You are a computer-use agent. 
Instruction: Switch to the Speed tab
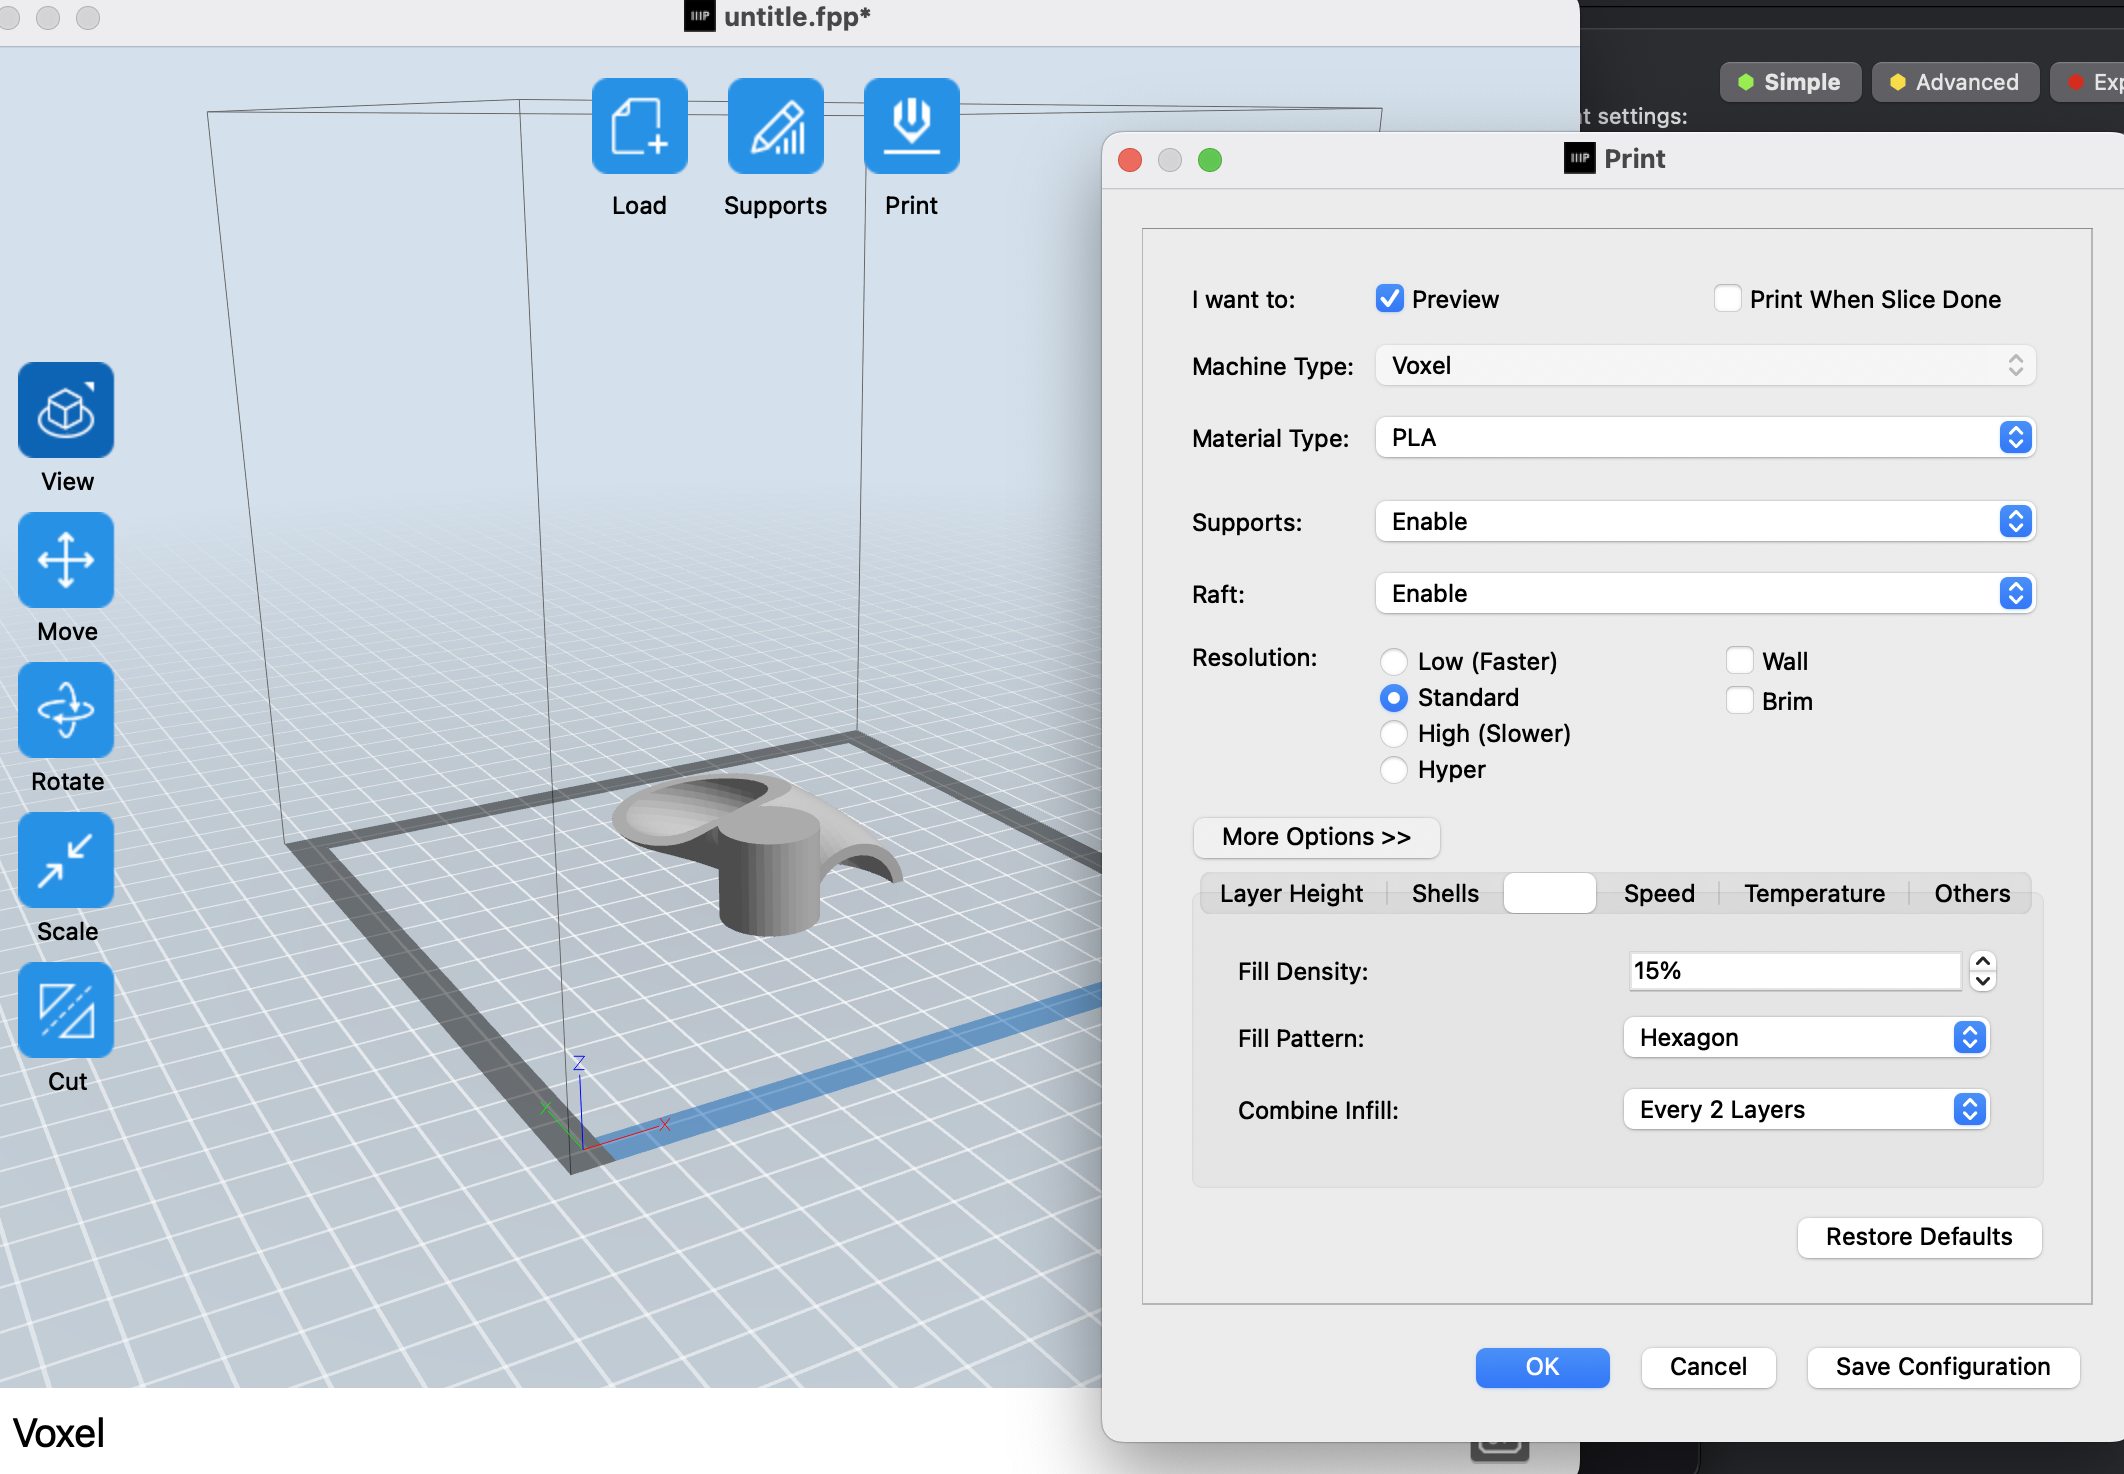[1659, 893]
